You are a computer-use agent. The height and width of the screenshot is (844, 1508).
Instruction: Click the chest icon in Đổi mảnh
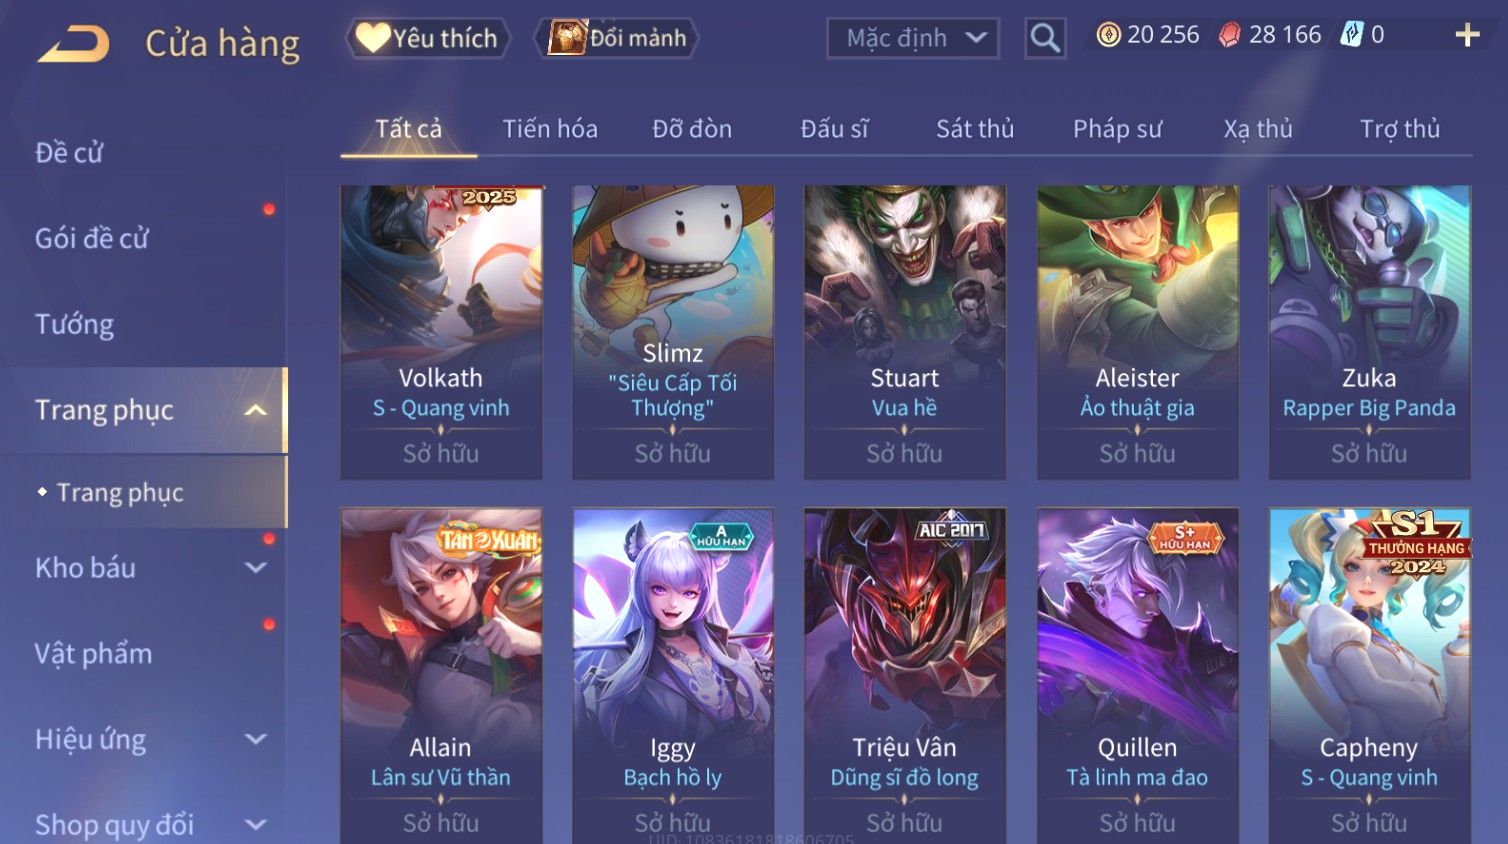click(x=566, y=38)
